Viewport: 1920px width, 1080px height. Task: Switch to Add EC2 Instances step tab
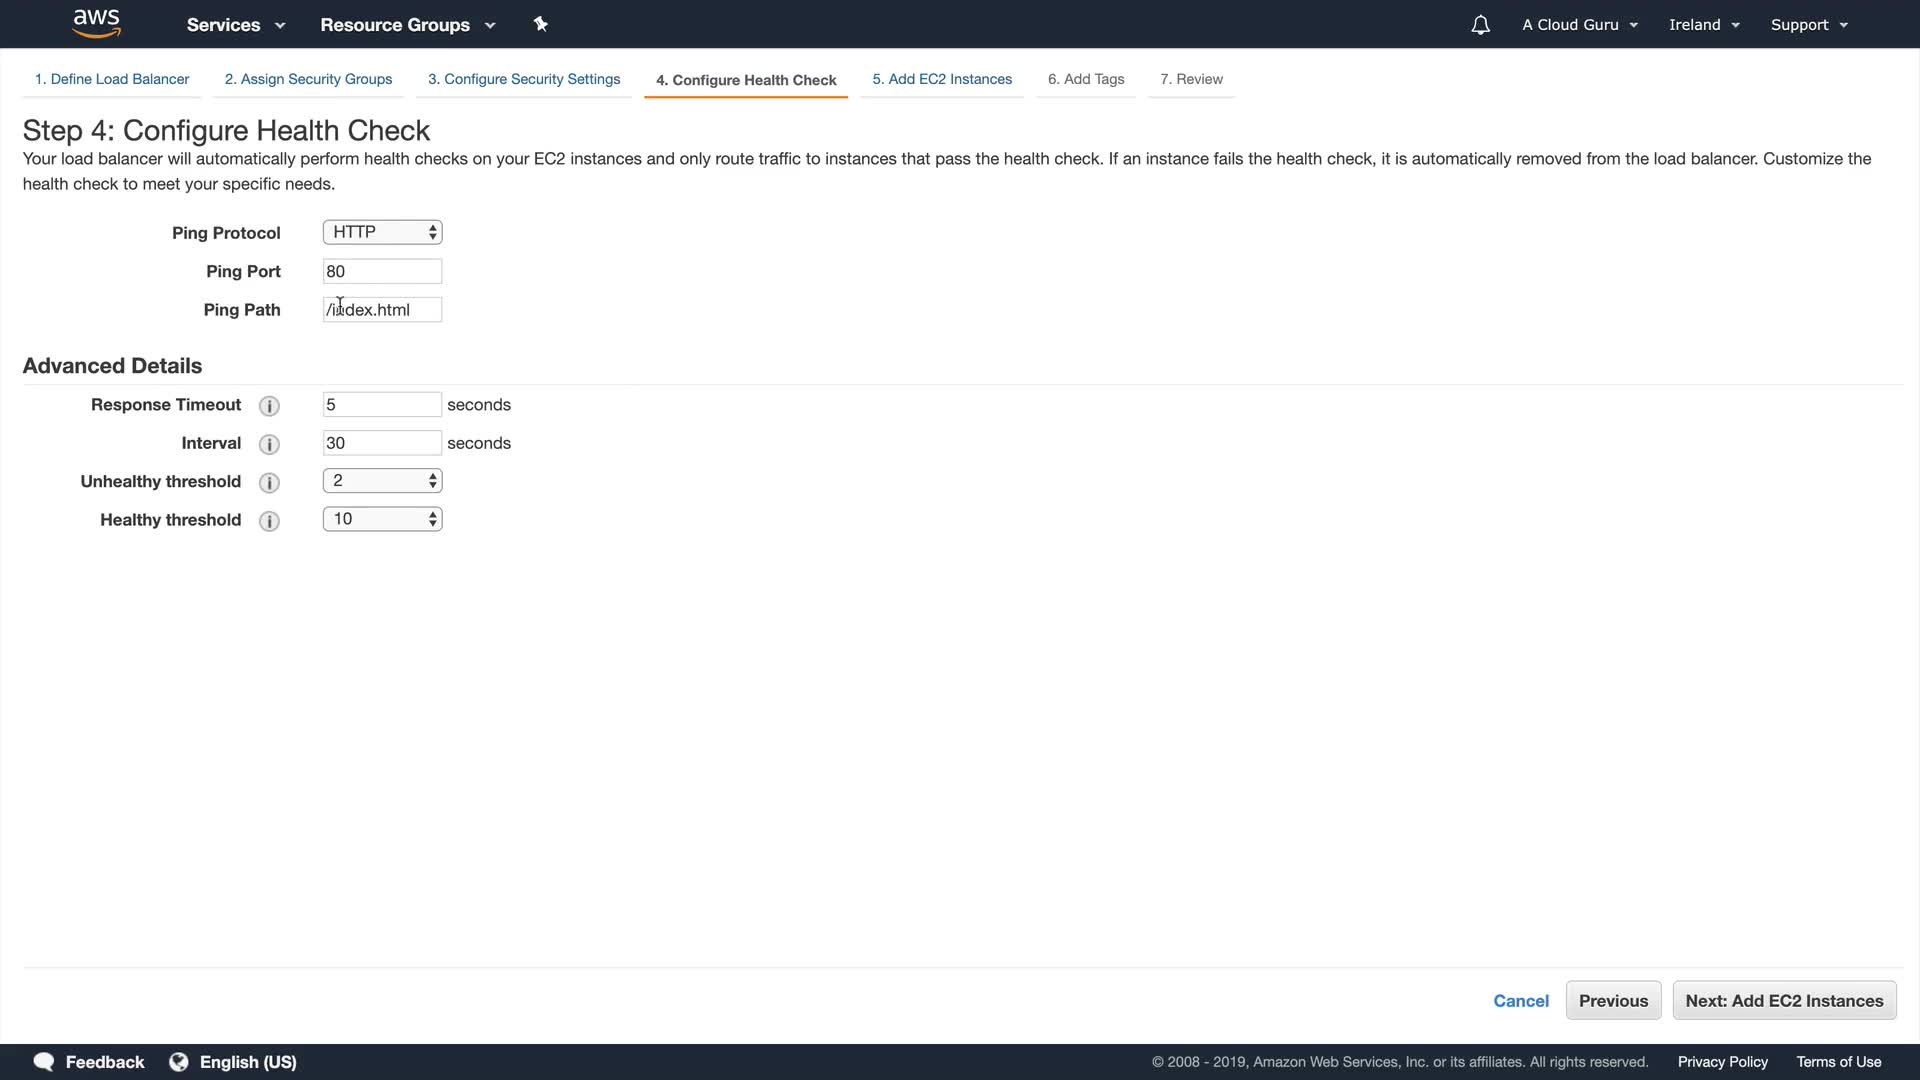[942, 79]
